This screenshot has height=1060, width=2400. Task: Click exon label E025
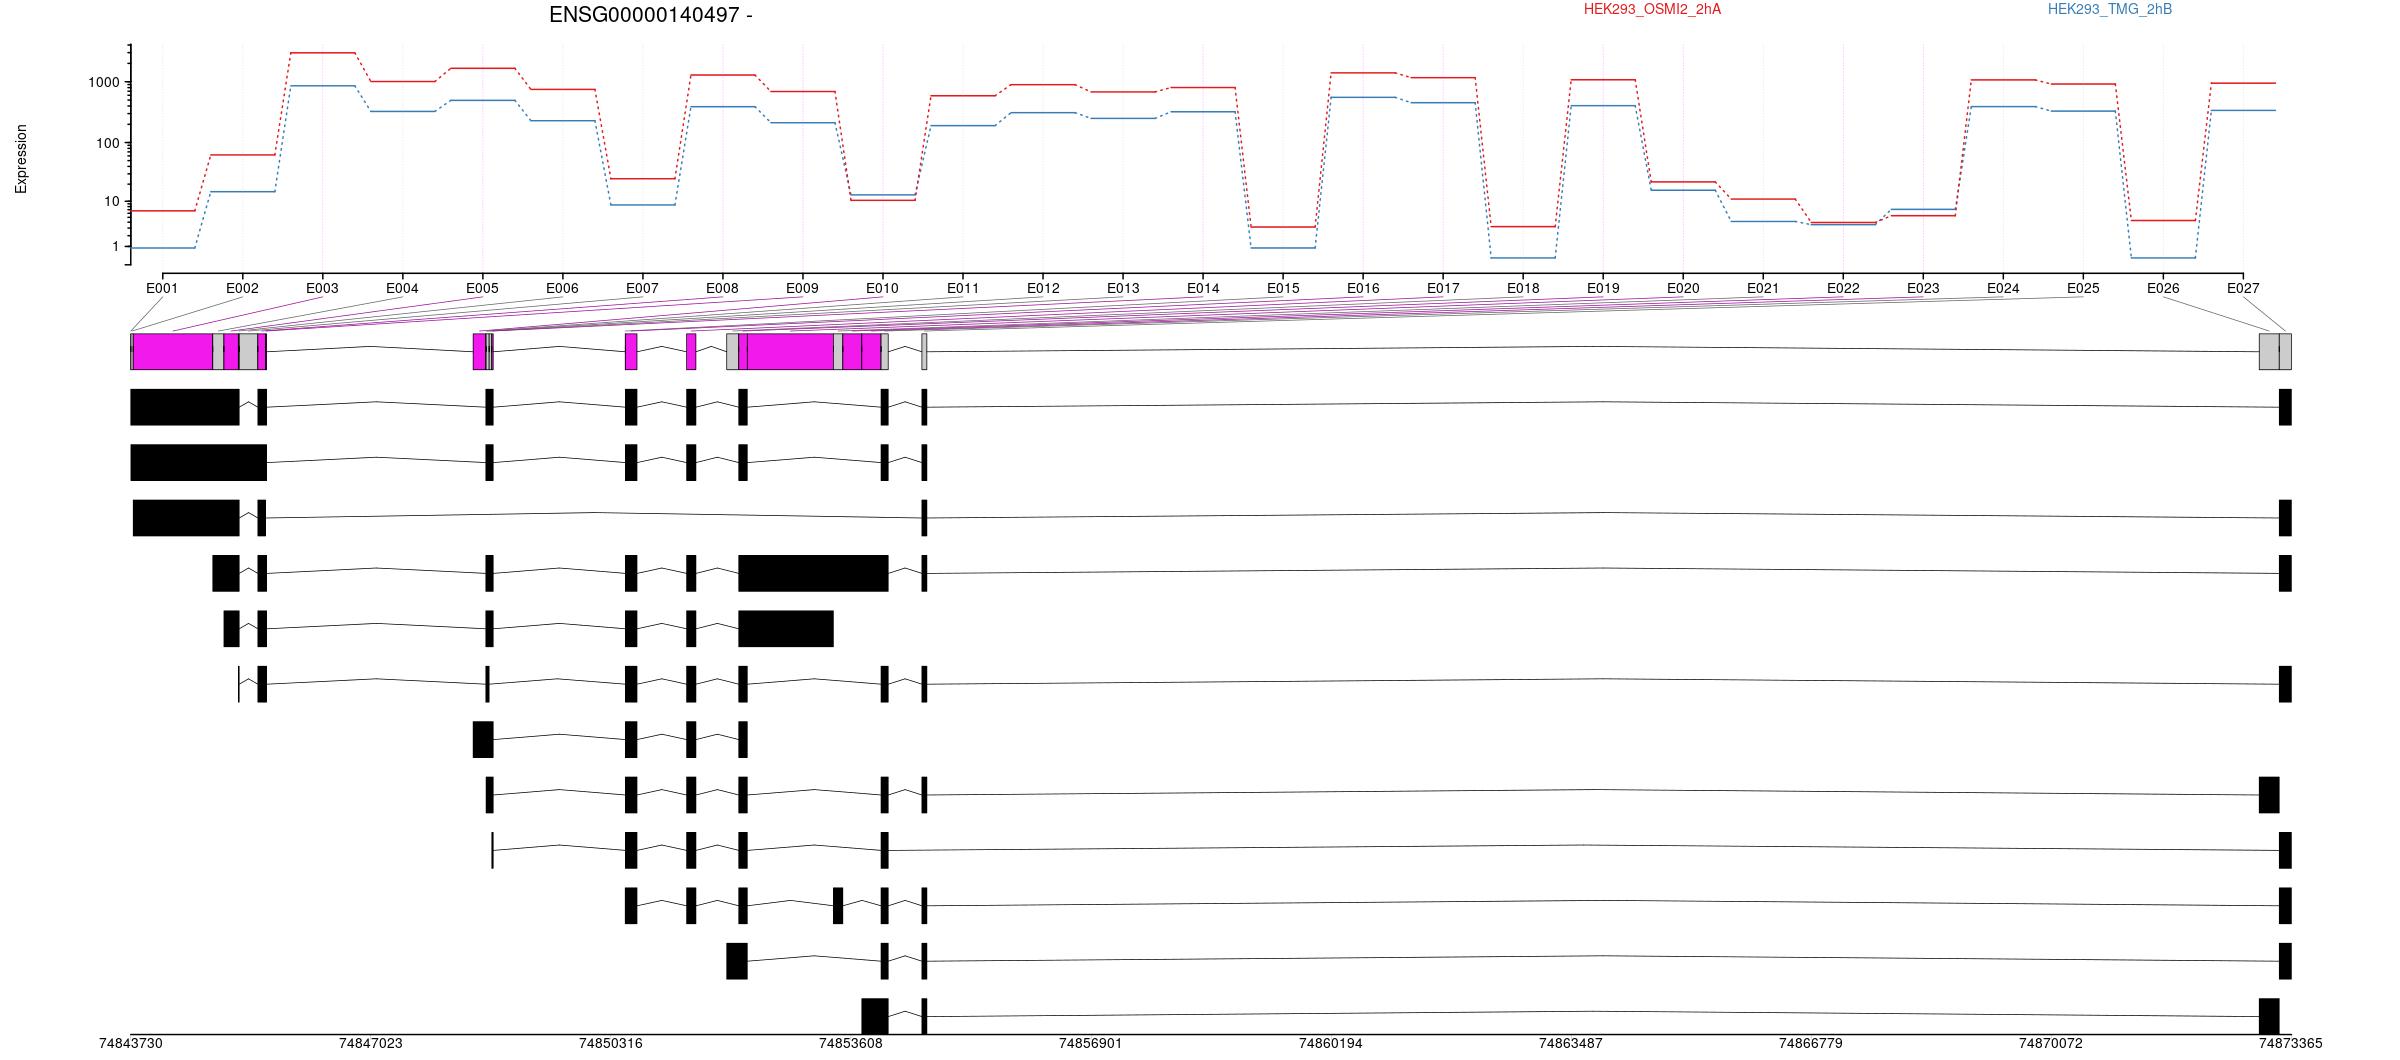[x=2084, y=288]
